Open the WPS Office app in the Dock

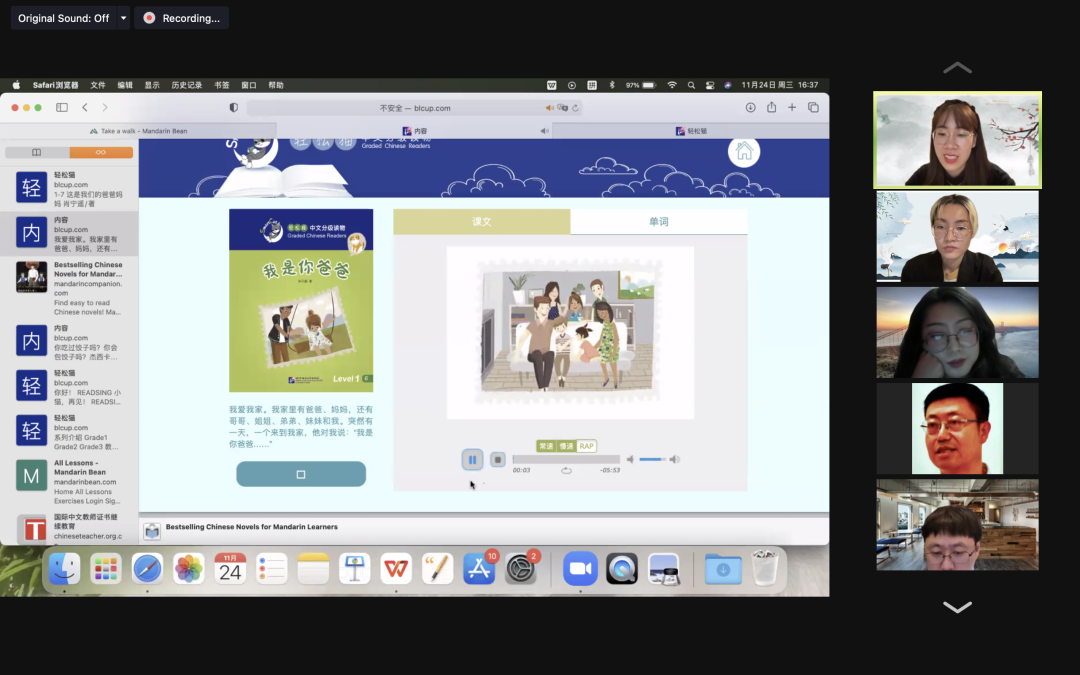point(396,569)
